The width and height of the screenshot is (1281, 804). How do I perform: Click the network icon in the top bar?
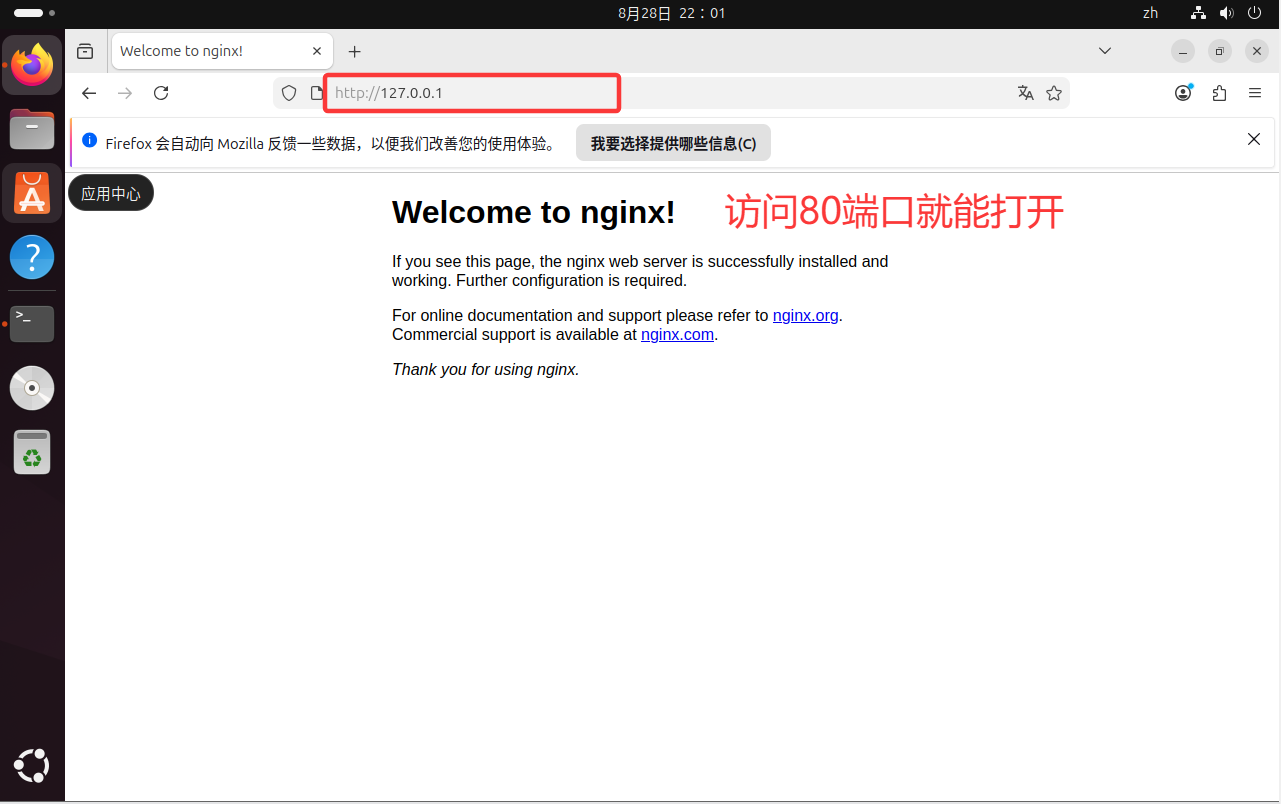tap(1199, 14)
